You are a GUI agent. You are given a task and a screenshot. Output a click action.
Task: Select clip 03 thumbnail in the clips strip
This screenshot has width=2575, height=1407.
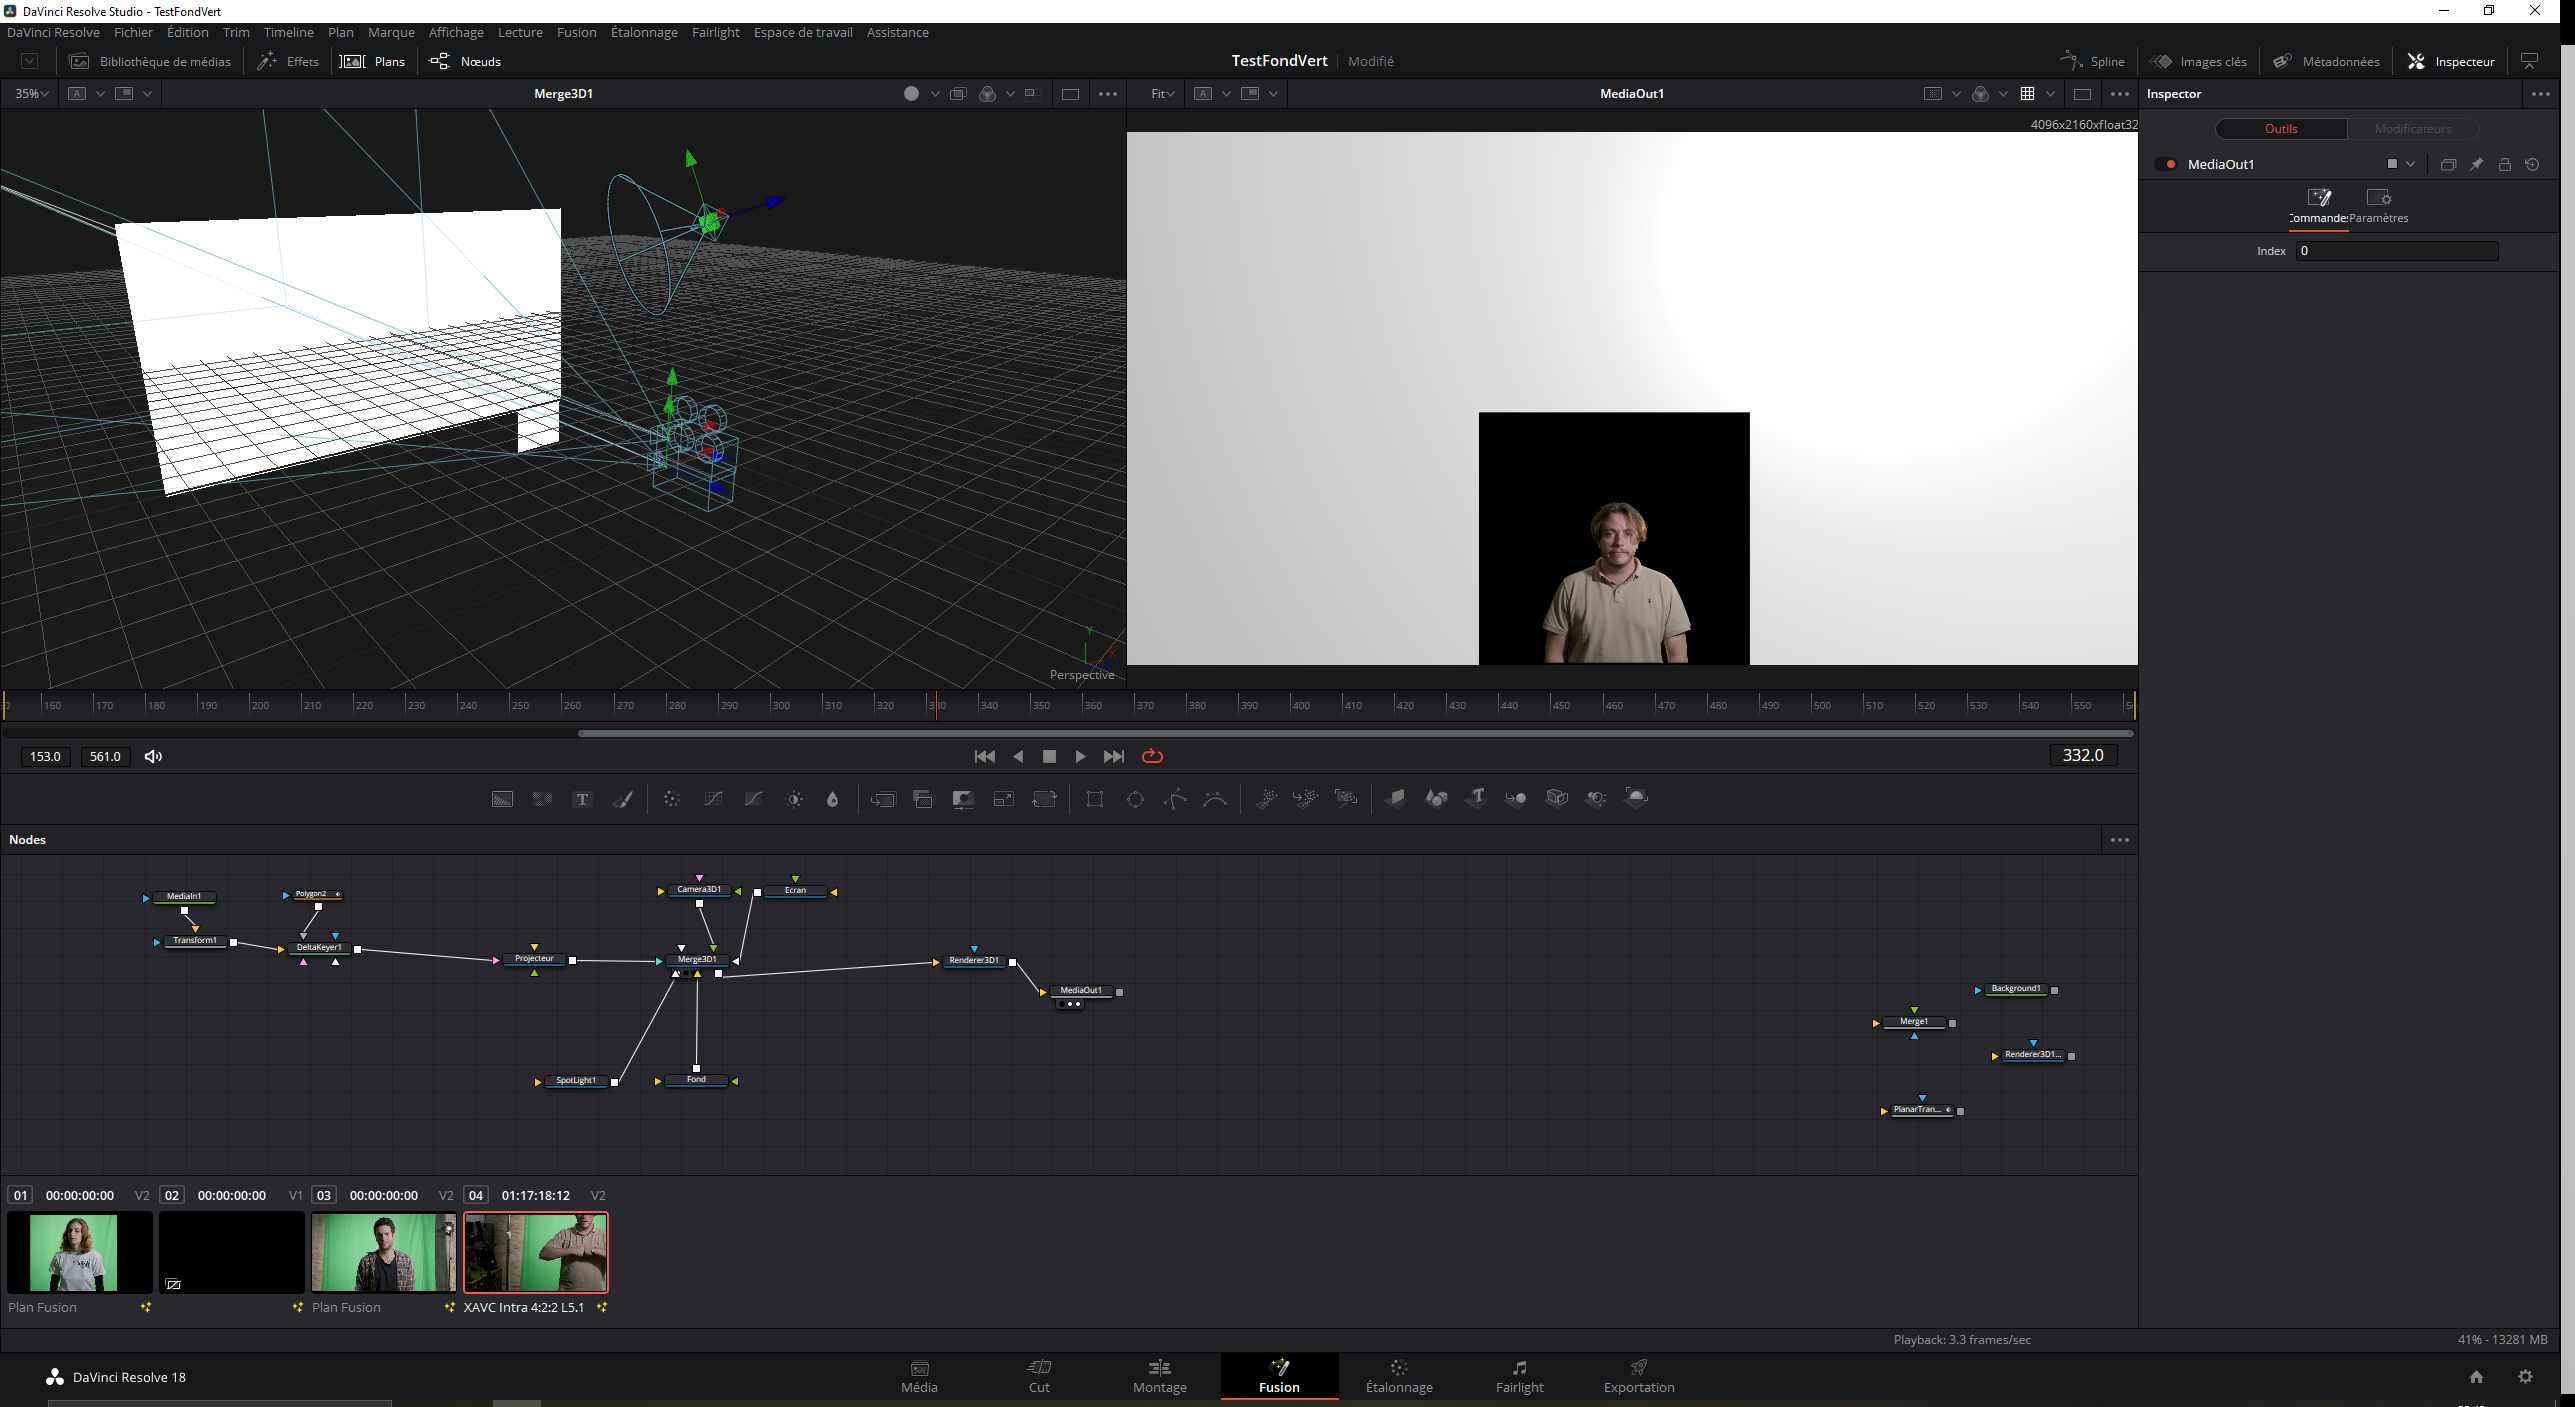click(384, 1252)
